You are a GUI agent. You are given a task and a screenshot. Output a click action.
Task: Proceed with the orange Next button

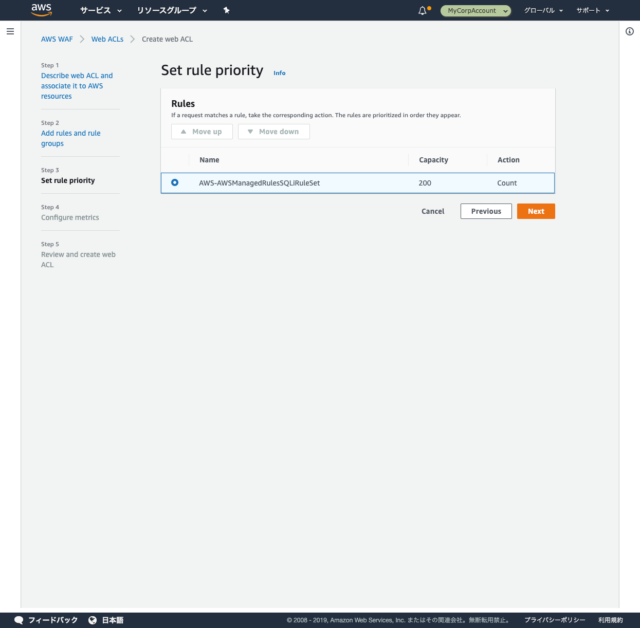pos(536,211)
